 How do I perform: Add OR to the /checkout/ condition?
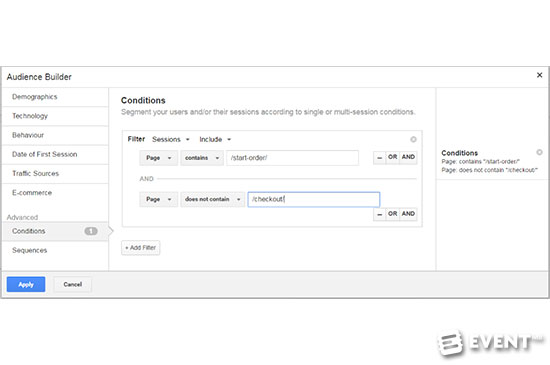pyautogui.click(x=393, y=214)
